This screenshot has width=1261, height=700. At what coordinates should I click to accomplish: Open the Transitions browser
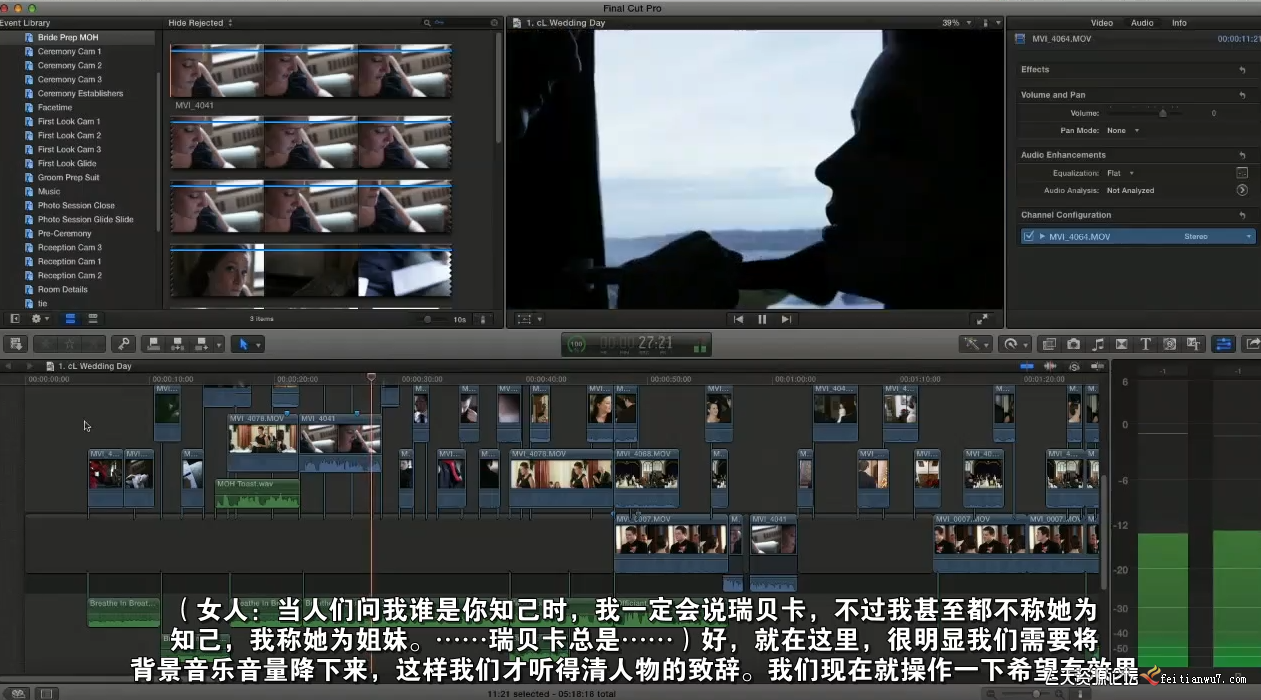[x=1121, y=344]
